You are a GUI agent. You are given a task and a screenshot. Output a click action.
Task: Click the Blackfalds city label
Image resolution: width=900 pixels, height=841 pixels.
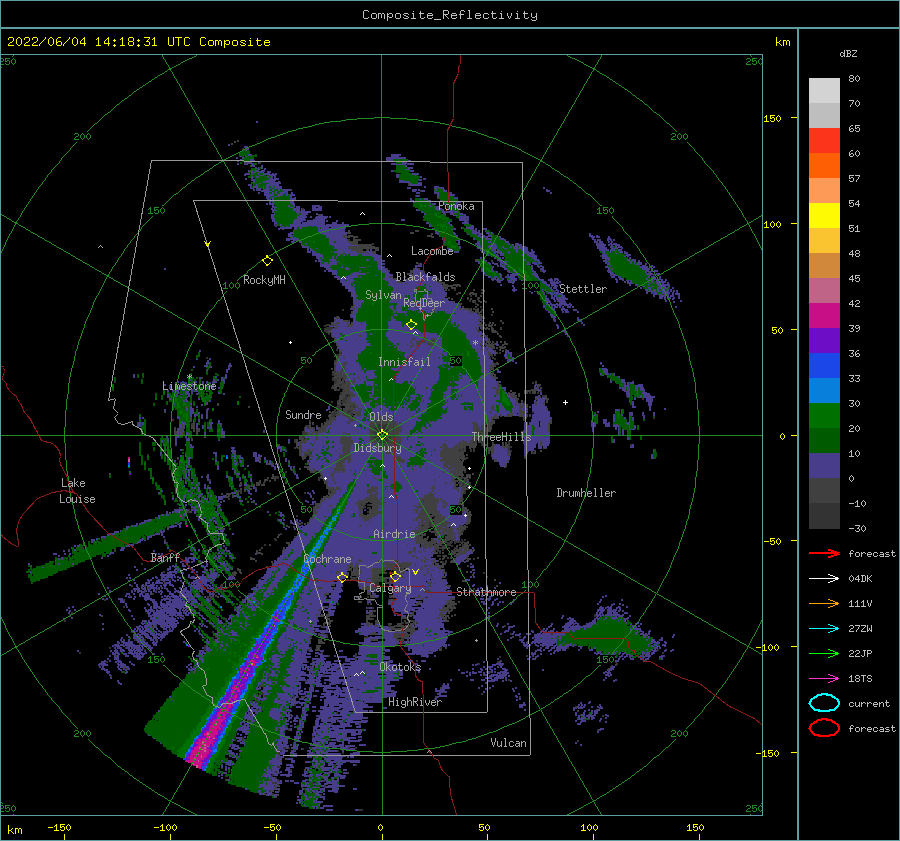[425, 277]
